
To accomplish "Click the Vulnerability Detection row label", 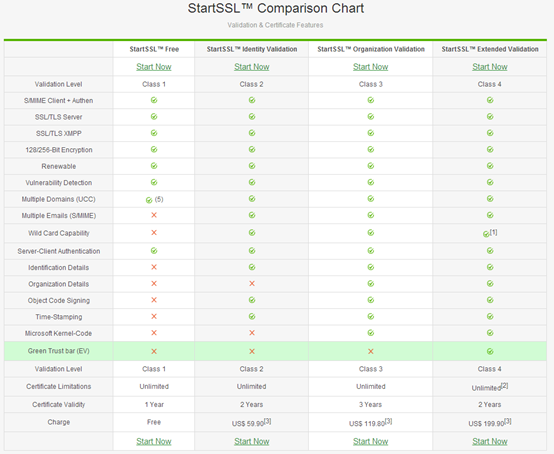I will pyautogui.click(x=59, y=183).
